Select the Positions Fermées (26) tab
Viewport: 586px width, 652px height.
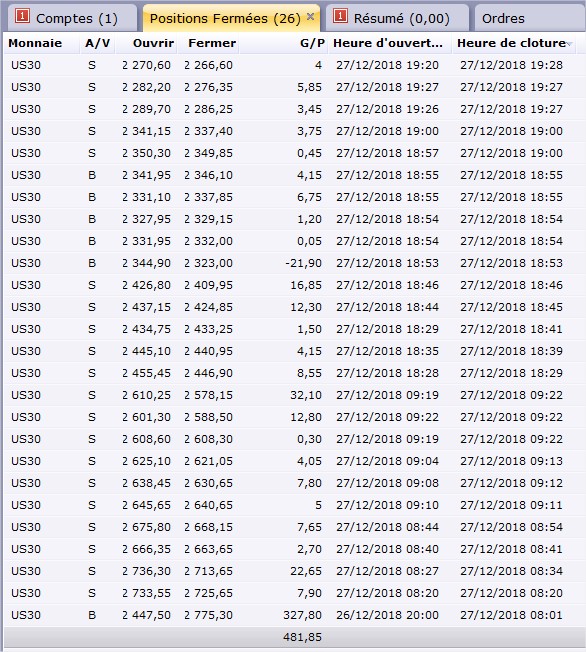231,18
